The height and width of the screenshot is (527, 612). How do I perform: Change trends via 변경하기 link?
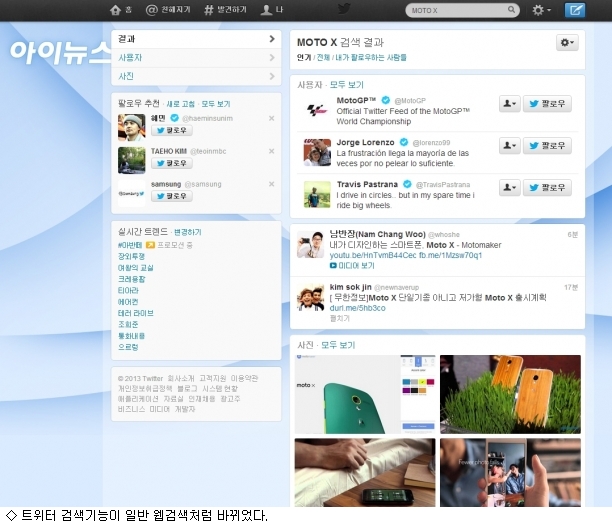point(188,232)
